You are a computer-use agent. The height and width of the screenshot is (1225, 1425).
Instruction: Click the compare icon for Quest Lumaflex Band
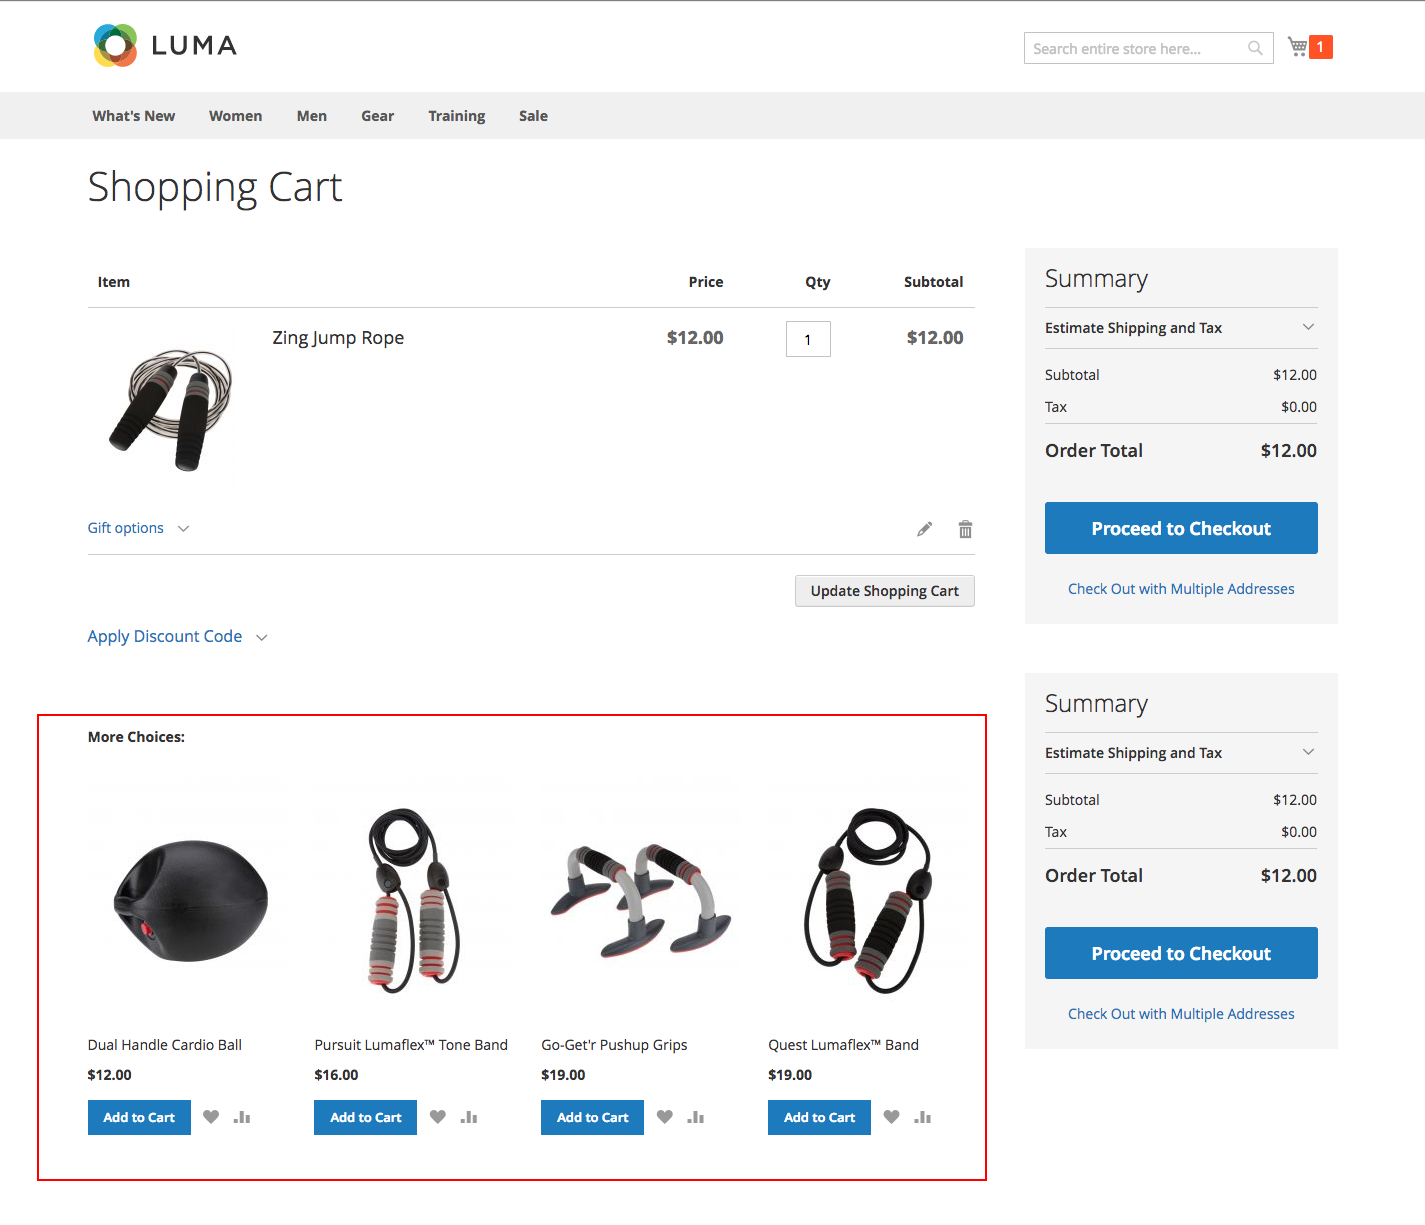point(922,1116)
